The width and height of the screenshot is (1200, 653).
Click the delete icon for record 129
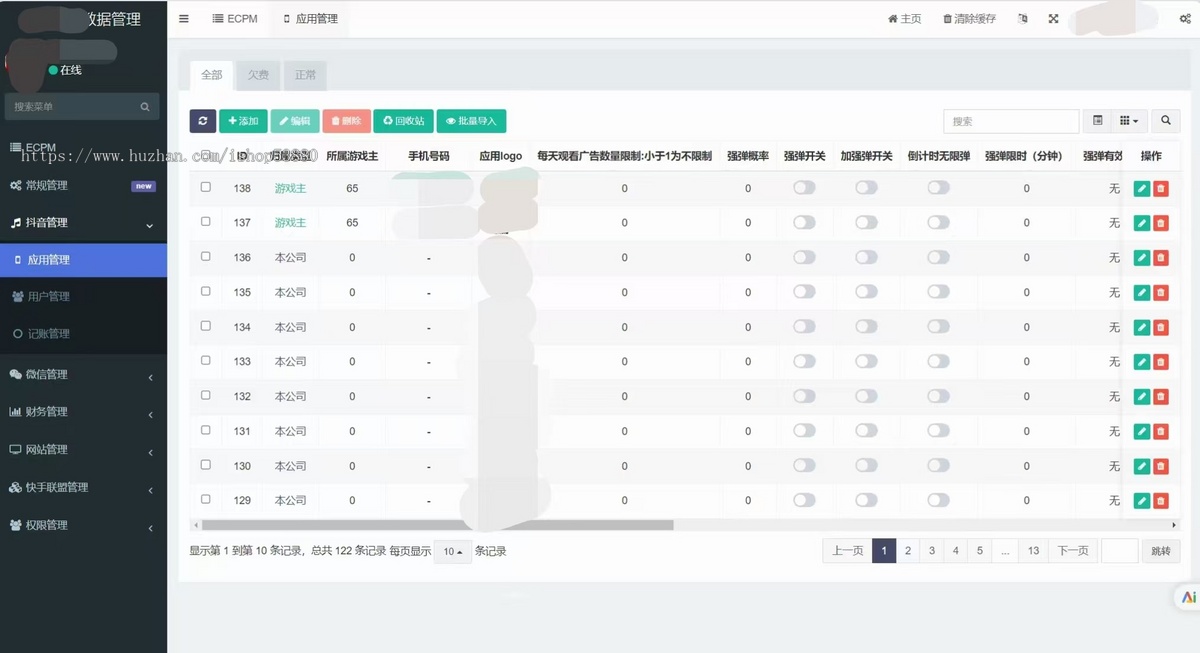1161,500
